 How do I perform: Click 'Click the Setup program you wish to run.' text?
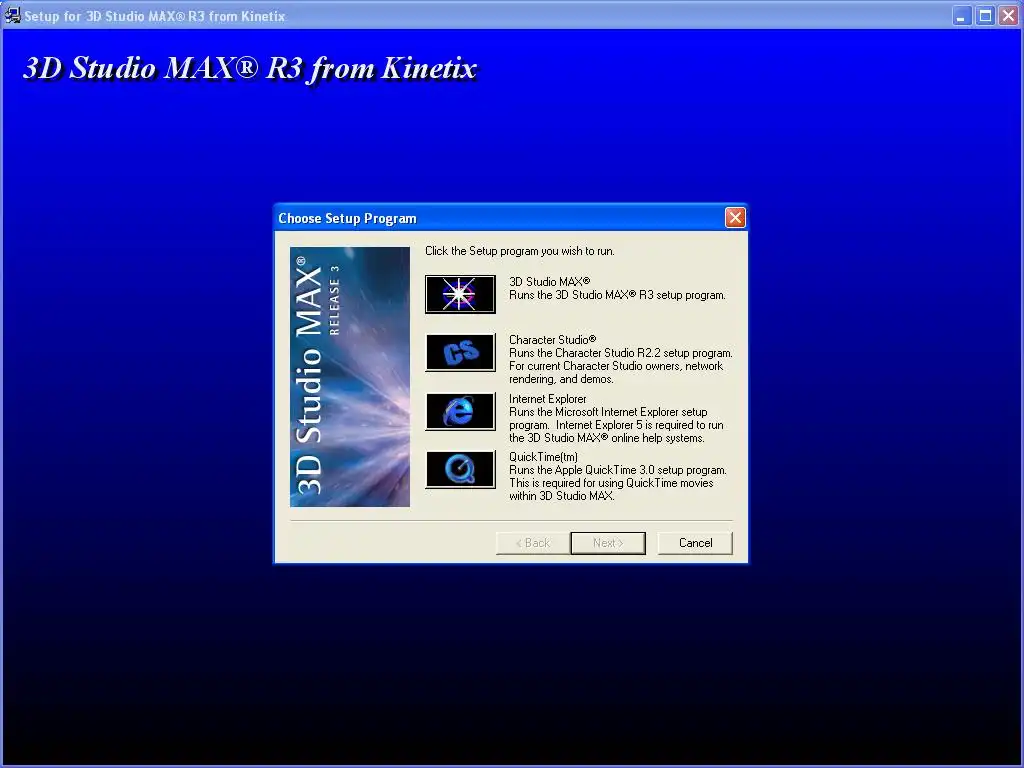520,251
